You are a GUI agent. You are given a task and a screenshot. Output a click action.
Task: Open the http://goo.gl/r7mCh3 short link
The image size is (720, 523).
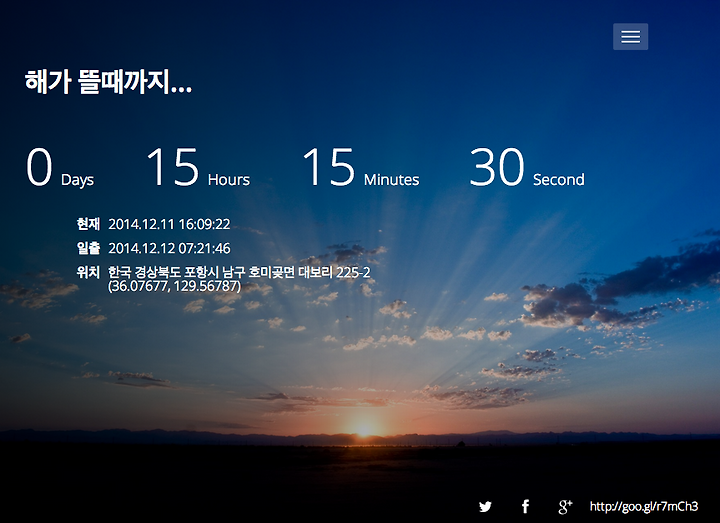644,506
